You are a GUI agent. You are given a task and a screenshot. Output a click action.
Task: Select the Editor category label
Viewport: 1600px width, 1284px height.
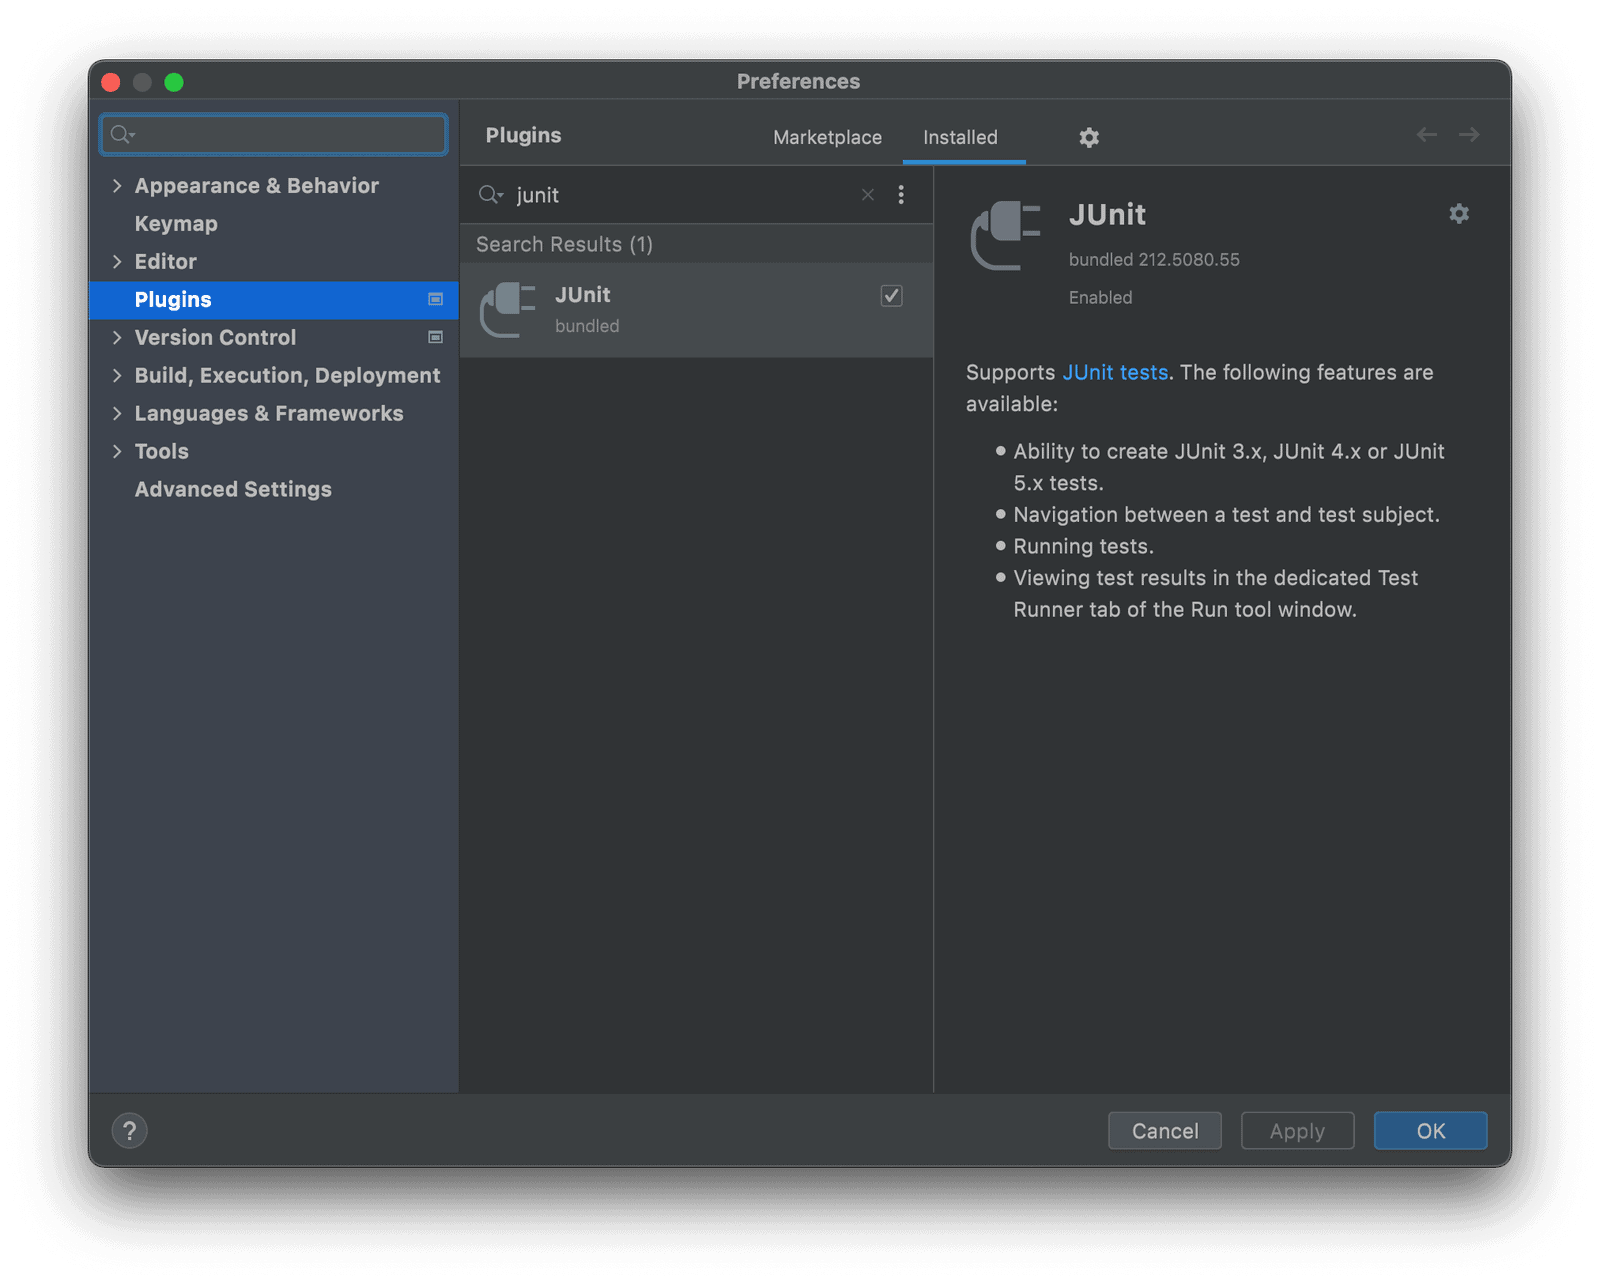165,262
